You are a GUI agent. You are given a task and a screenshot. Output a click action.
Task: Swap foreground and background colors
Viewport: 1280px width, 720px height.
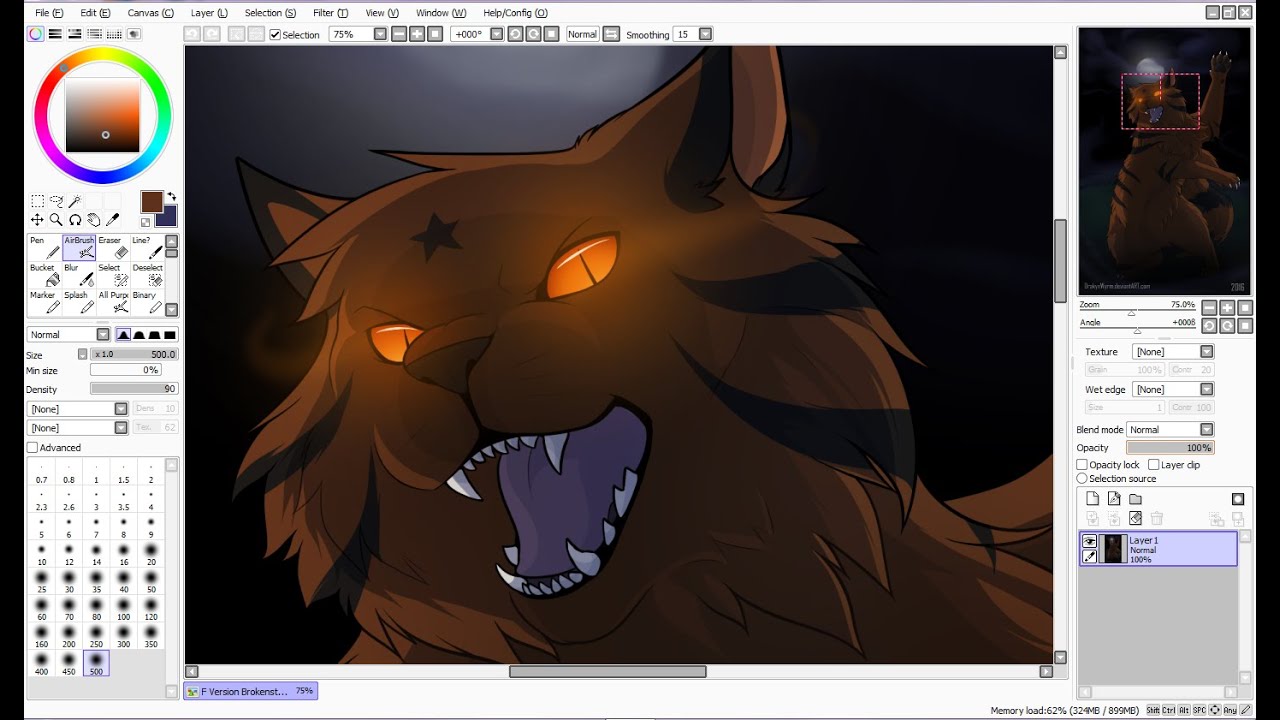click(x=171, y=197)
